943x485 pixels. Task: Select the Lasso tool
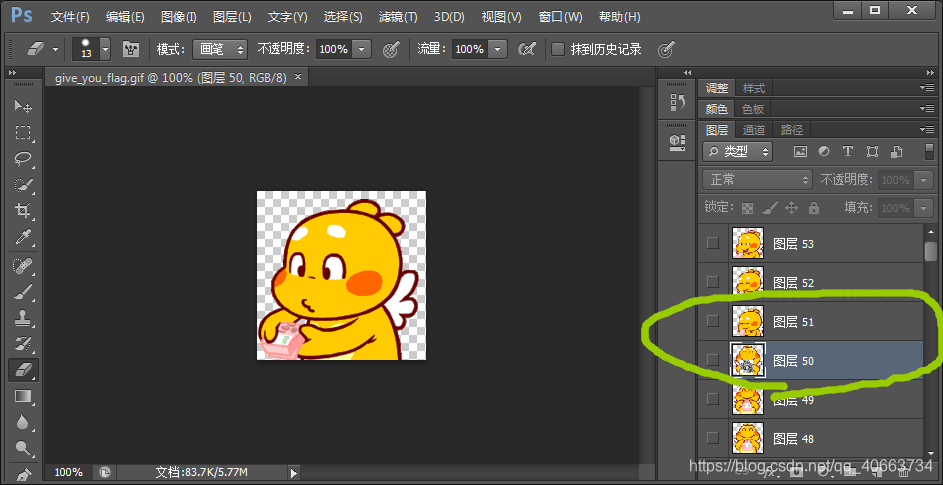point(23,159)
